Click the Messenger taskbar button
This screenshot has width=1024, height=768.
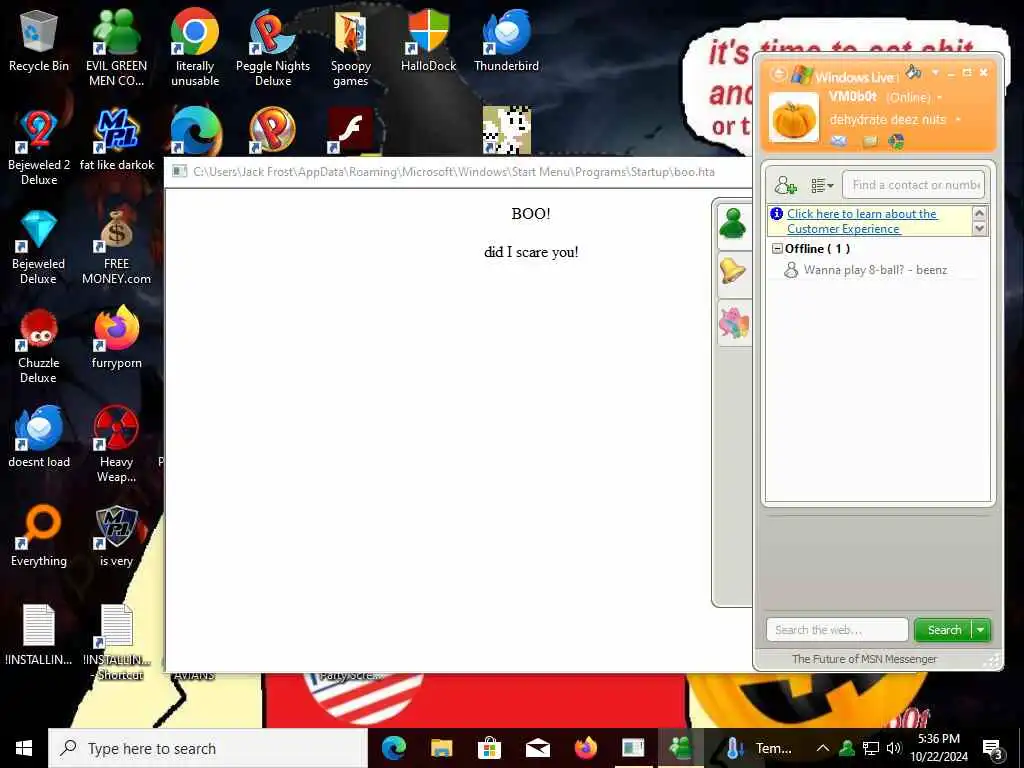point(680,748)
